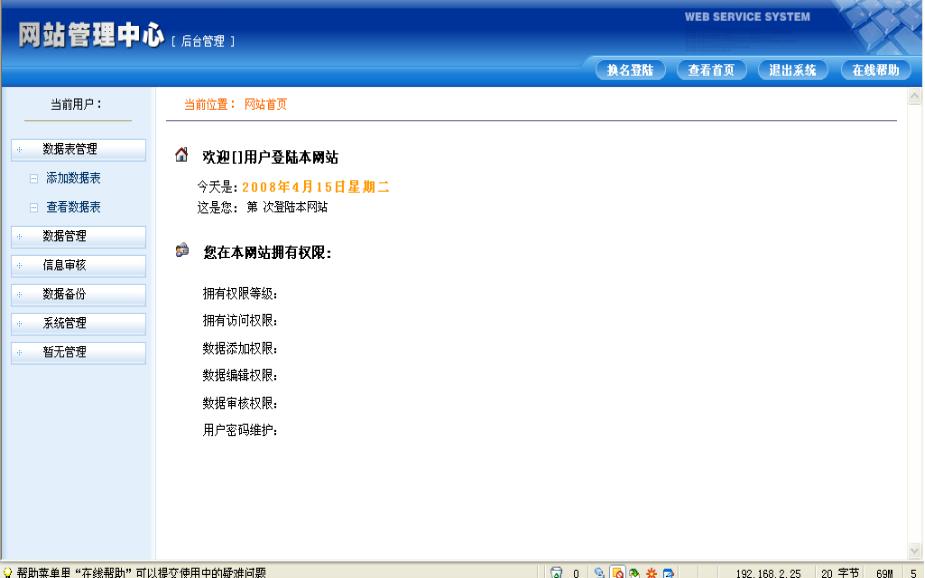This screenshot has width=925, height=578.
Task: Click the orange folder icon in the status bar
Action: coord(616,569)
